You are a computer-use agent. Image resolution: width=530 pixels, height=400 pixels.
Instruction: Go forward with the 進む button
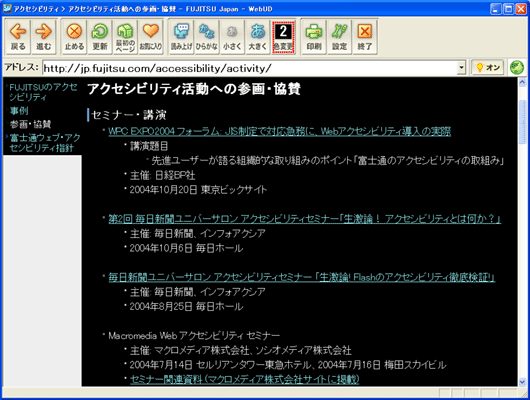coord(44,37)
